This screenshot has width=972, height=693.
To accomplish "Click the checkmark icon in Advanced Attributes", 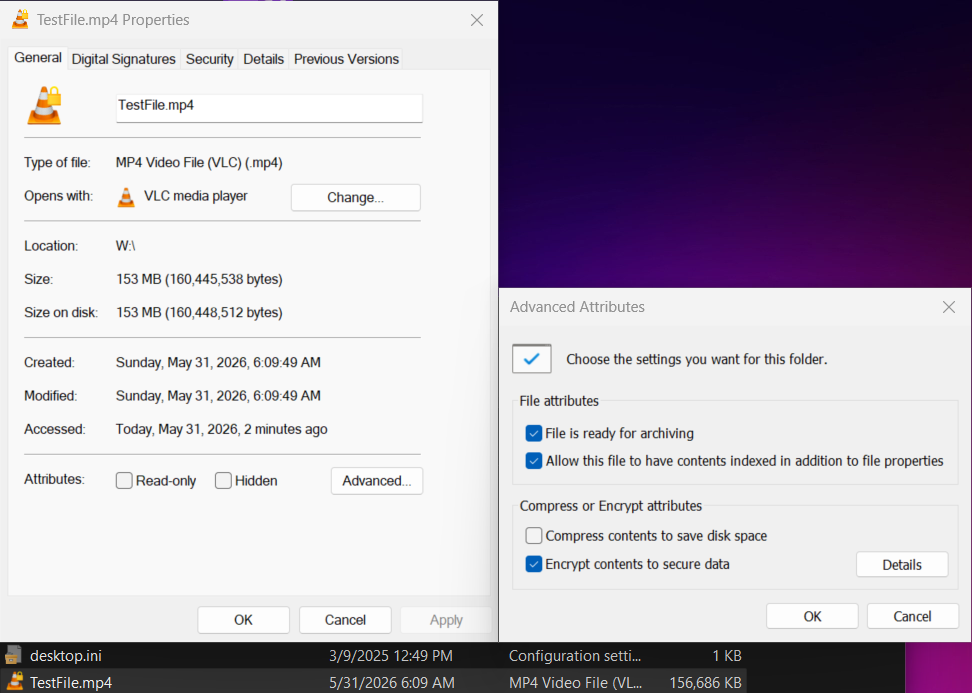I will pos(532,358).
